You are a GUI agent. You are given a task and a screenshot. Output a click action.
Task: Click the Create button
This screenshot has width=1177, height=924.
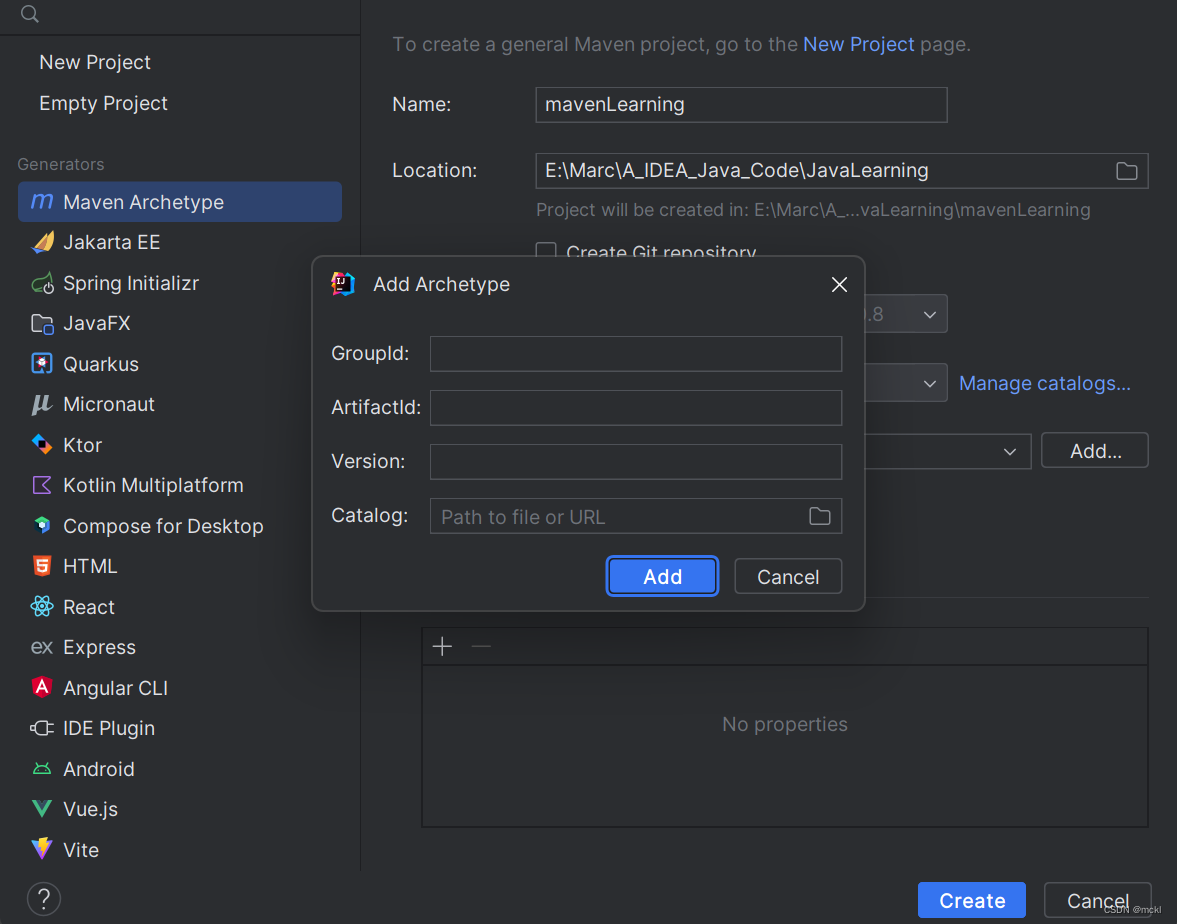click(x=971, y=900)
